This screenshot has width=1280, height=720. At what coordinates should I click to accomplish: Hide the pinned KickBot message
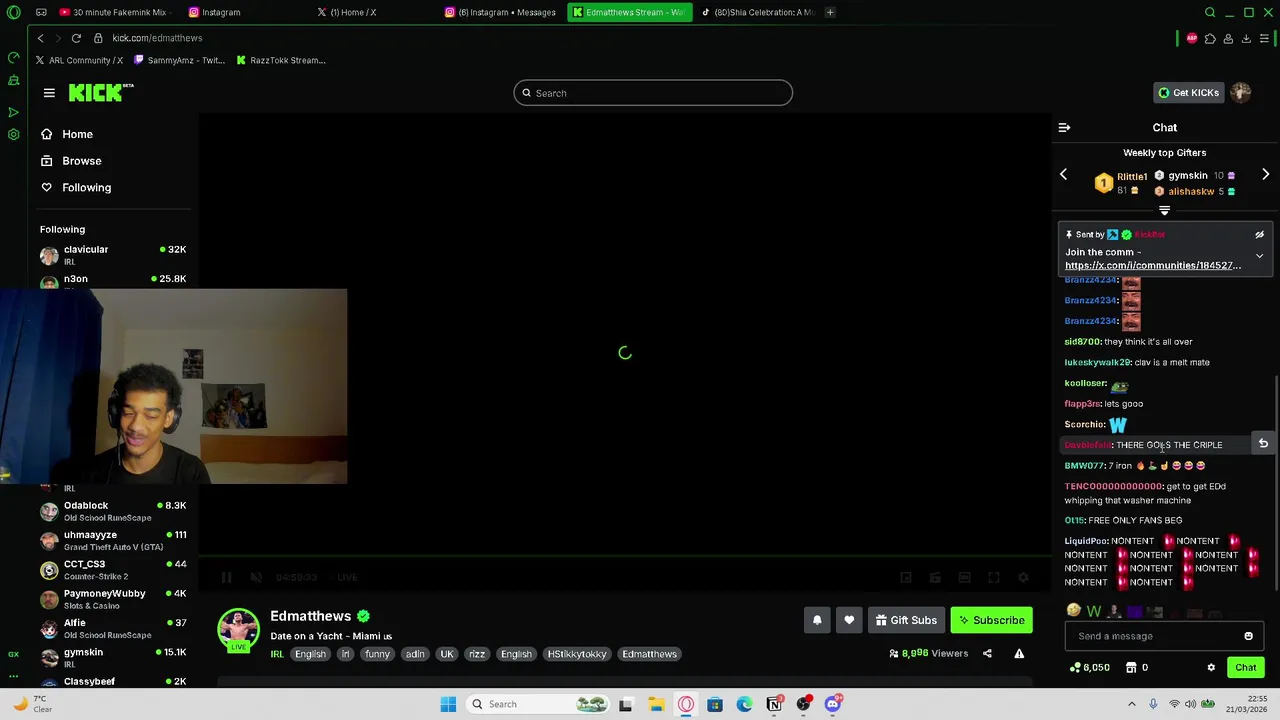[x=1259, y=235]
